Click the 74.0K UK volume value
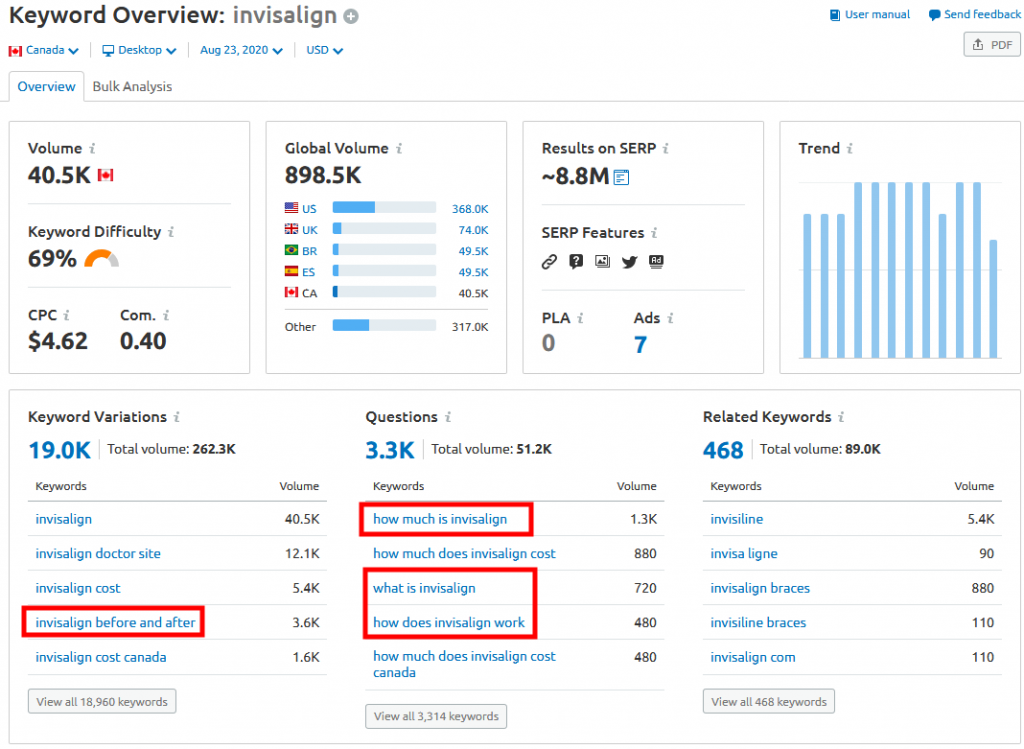1024x749 pixels. pyautogui.click(x=473, y=230)
